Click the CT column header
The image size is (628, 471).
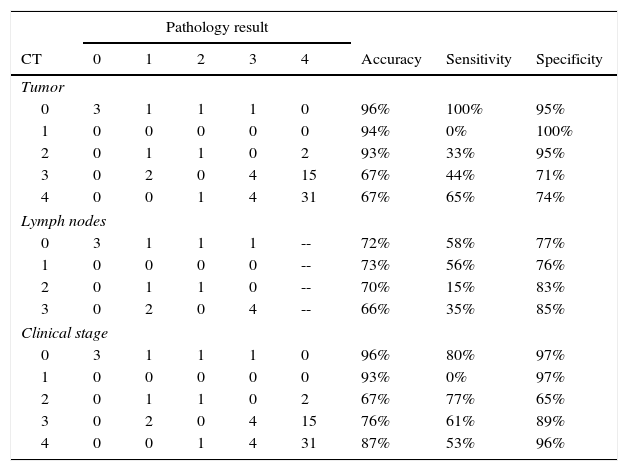31,60
